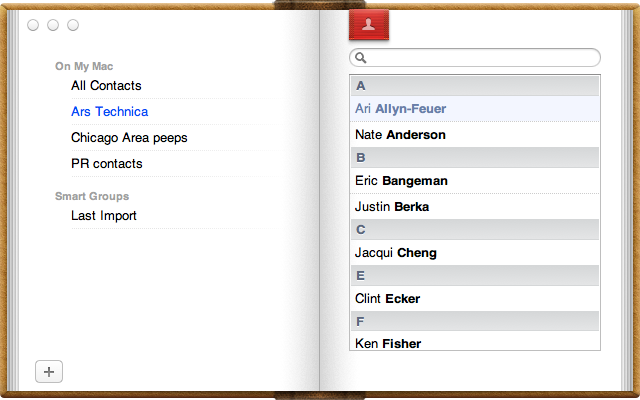Click inside the contacts search field
The image size is (640, 400).
click(x=475, y=58)
